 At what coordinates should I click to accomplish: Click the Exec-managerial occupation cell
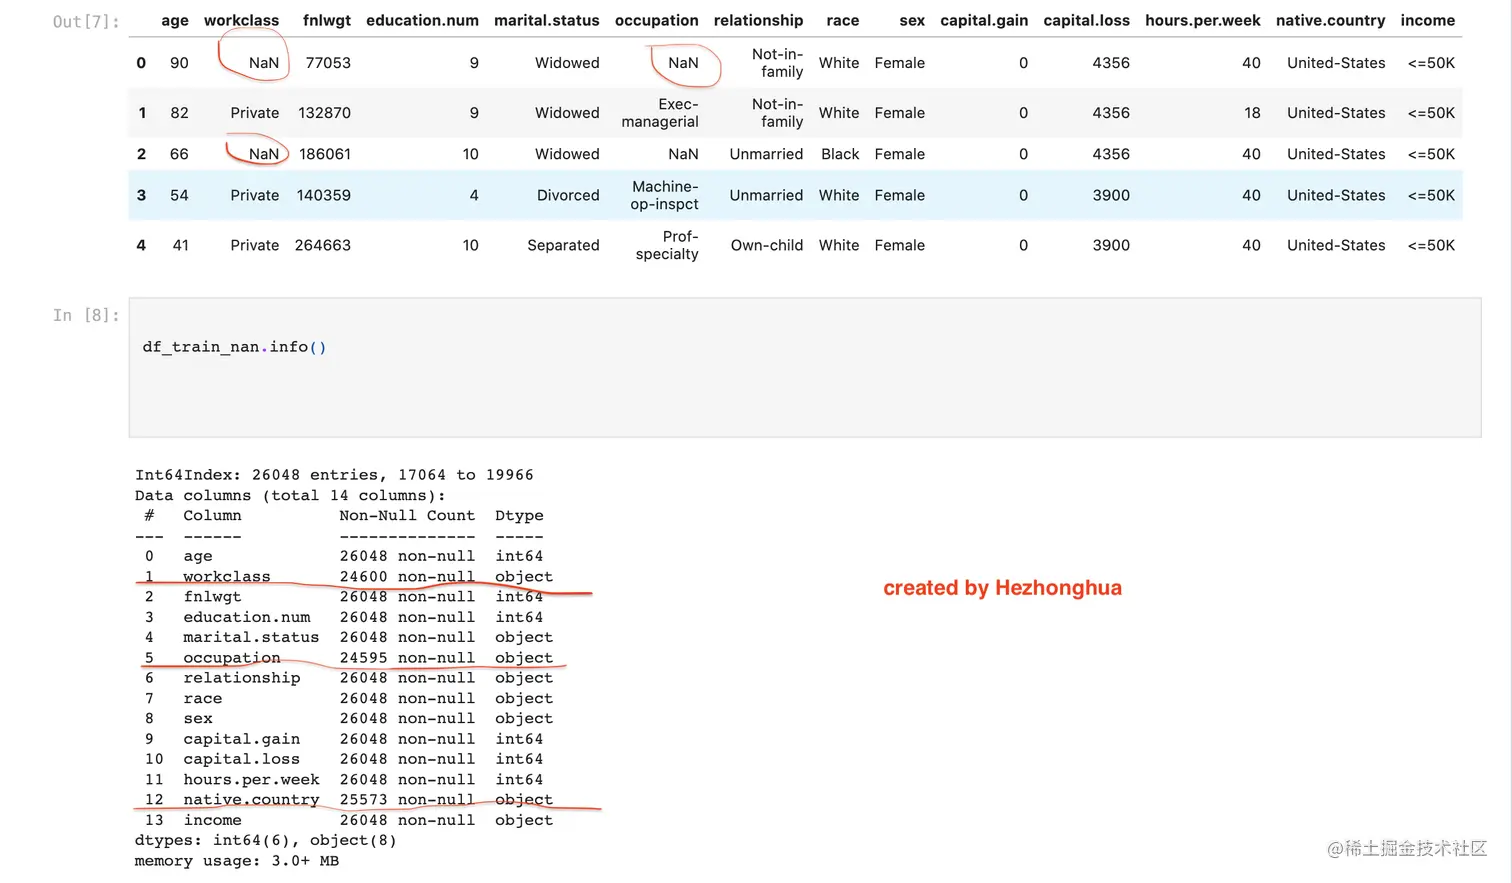tap(660, 113)
